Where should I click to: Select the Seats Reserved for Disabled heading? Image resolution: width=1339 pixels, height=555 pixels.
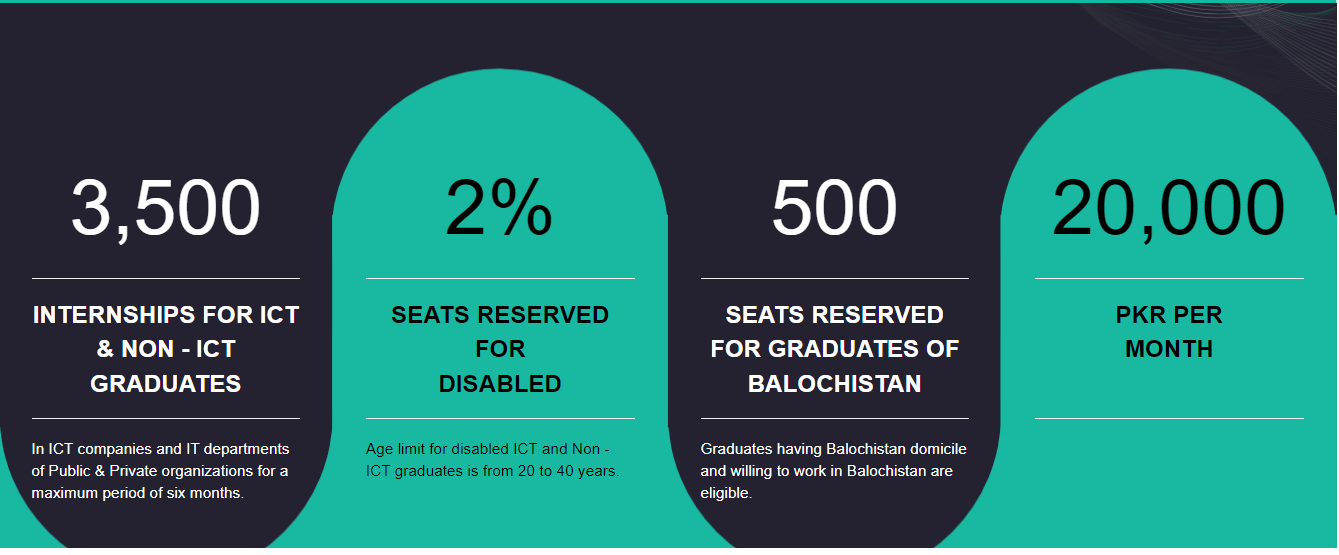pos(500,349)
